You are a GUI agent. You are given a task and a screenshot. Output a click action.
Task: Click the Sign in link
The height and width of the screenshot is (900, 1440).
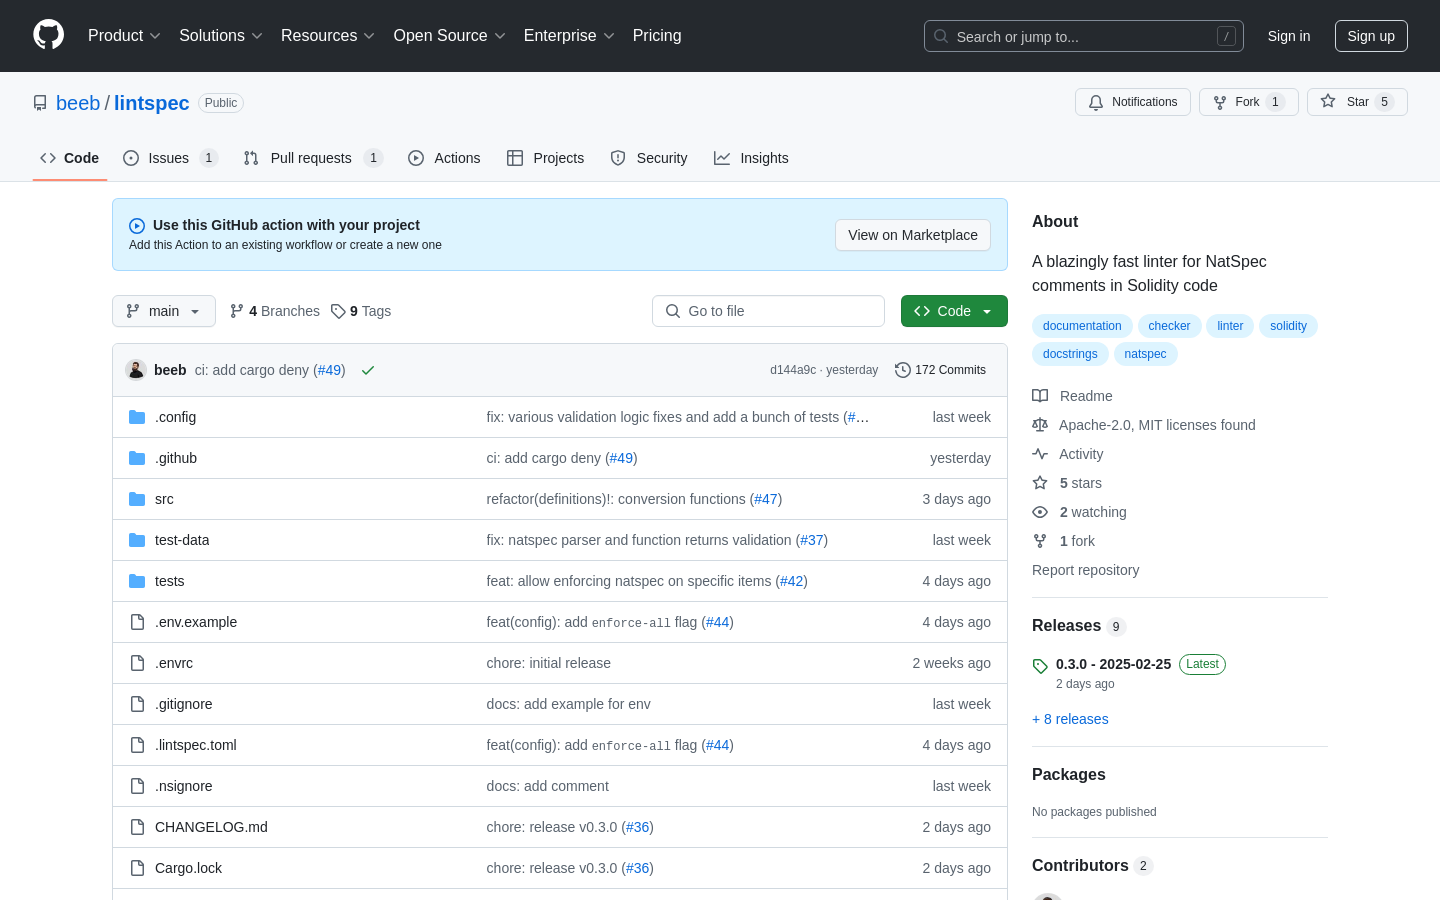point(1289,36)
